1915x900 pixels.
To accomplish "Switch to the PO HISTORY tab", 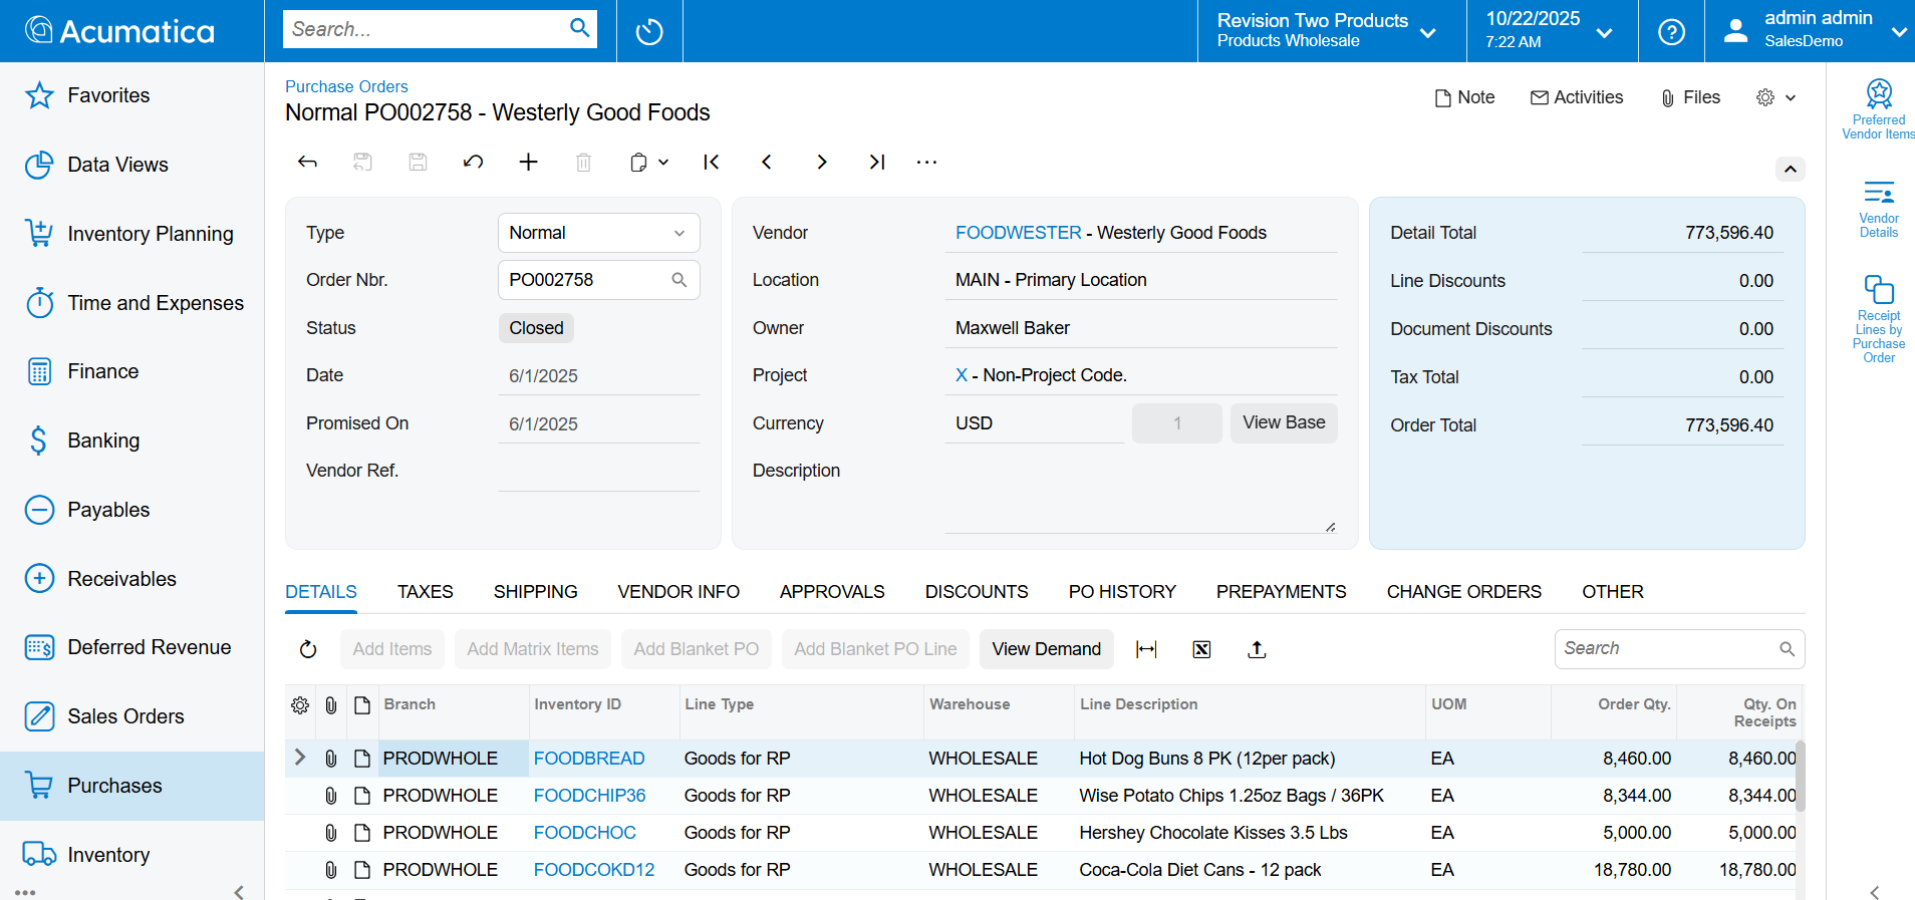I will pyautogui.click(x=1121, y=592).
